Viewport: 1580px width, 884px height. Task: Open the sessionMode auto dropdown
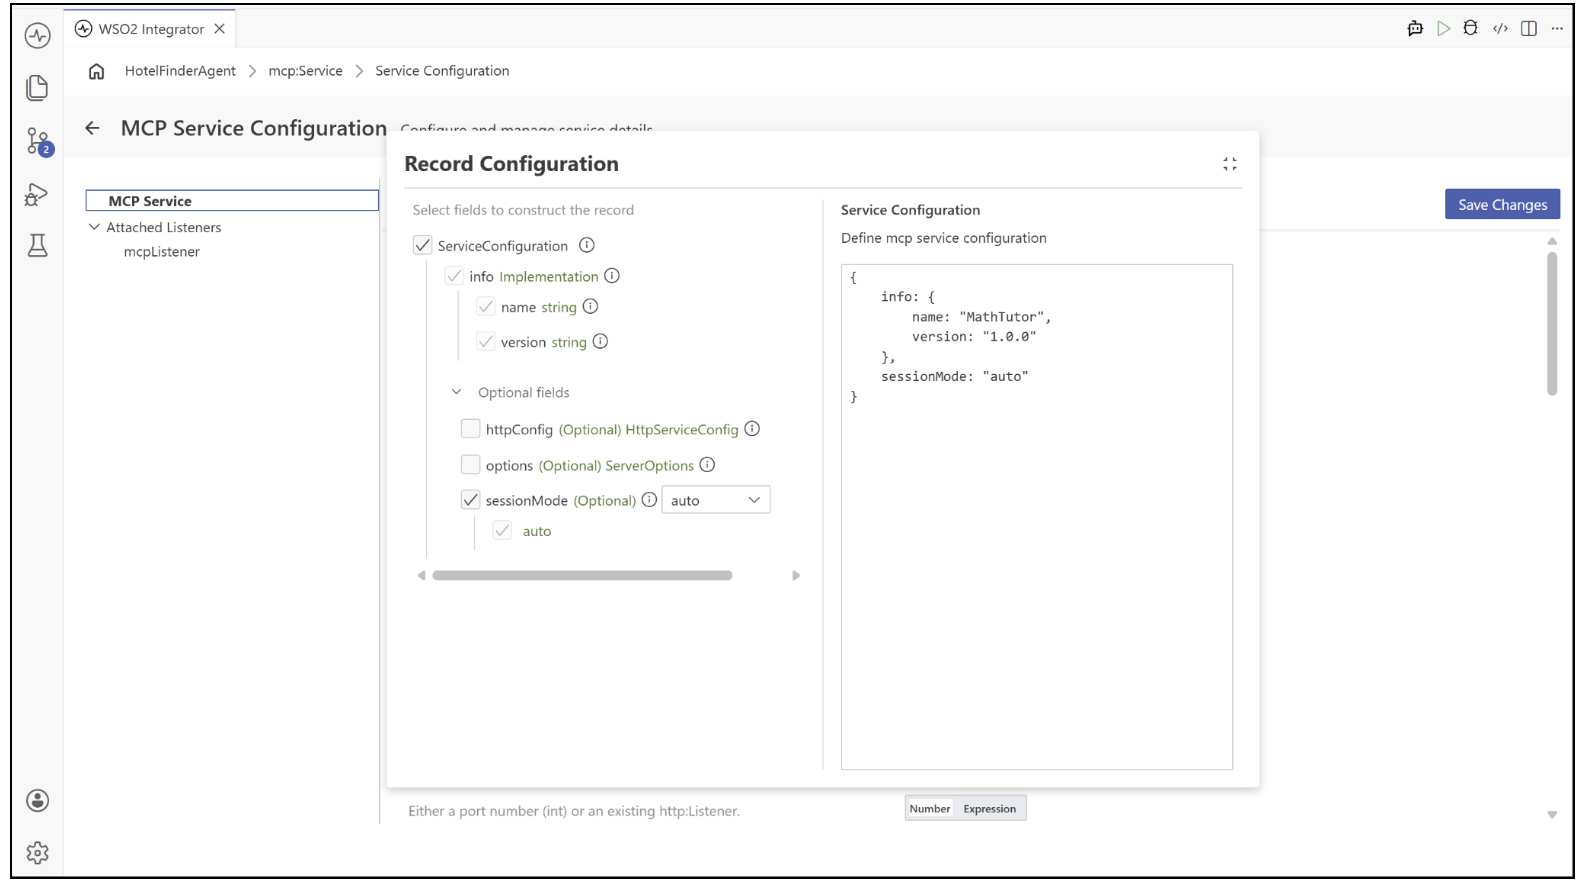coord(716,500)
